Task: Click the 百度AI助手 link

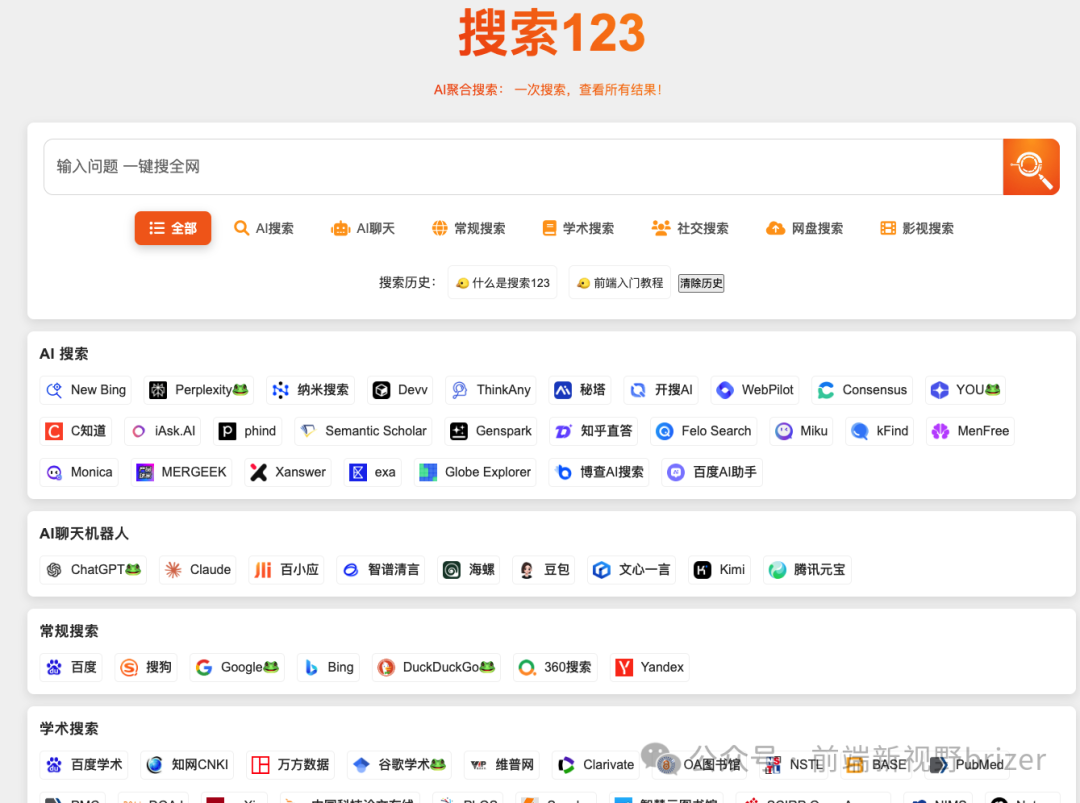Action: click(x=712, y=472)
